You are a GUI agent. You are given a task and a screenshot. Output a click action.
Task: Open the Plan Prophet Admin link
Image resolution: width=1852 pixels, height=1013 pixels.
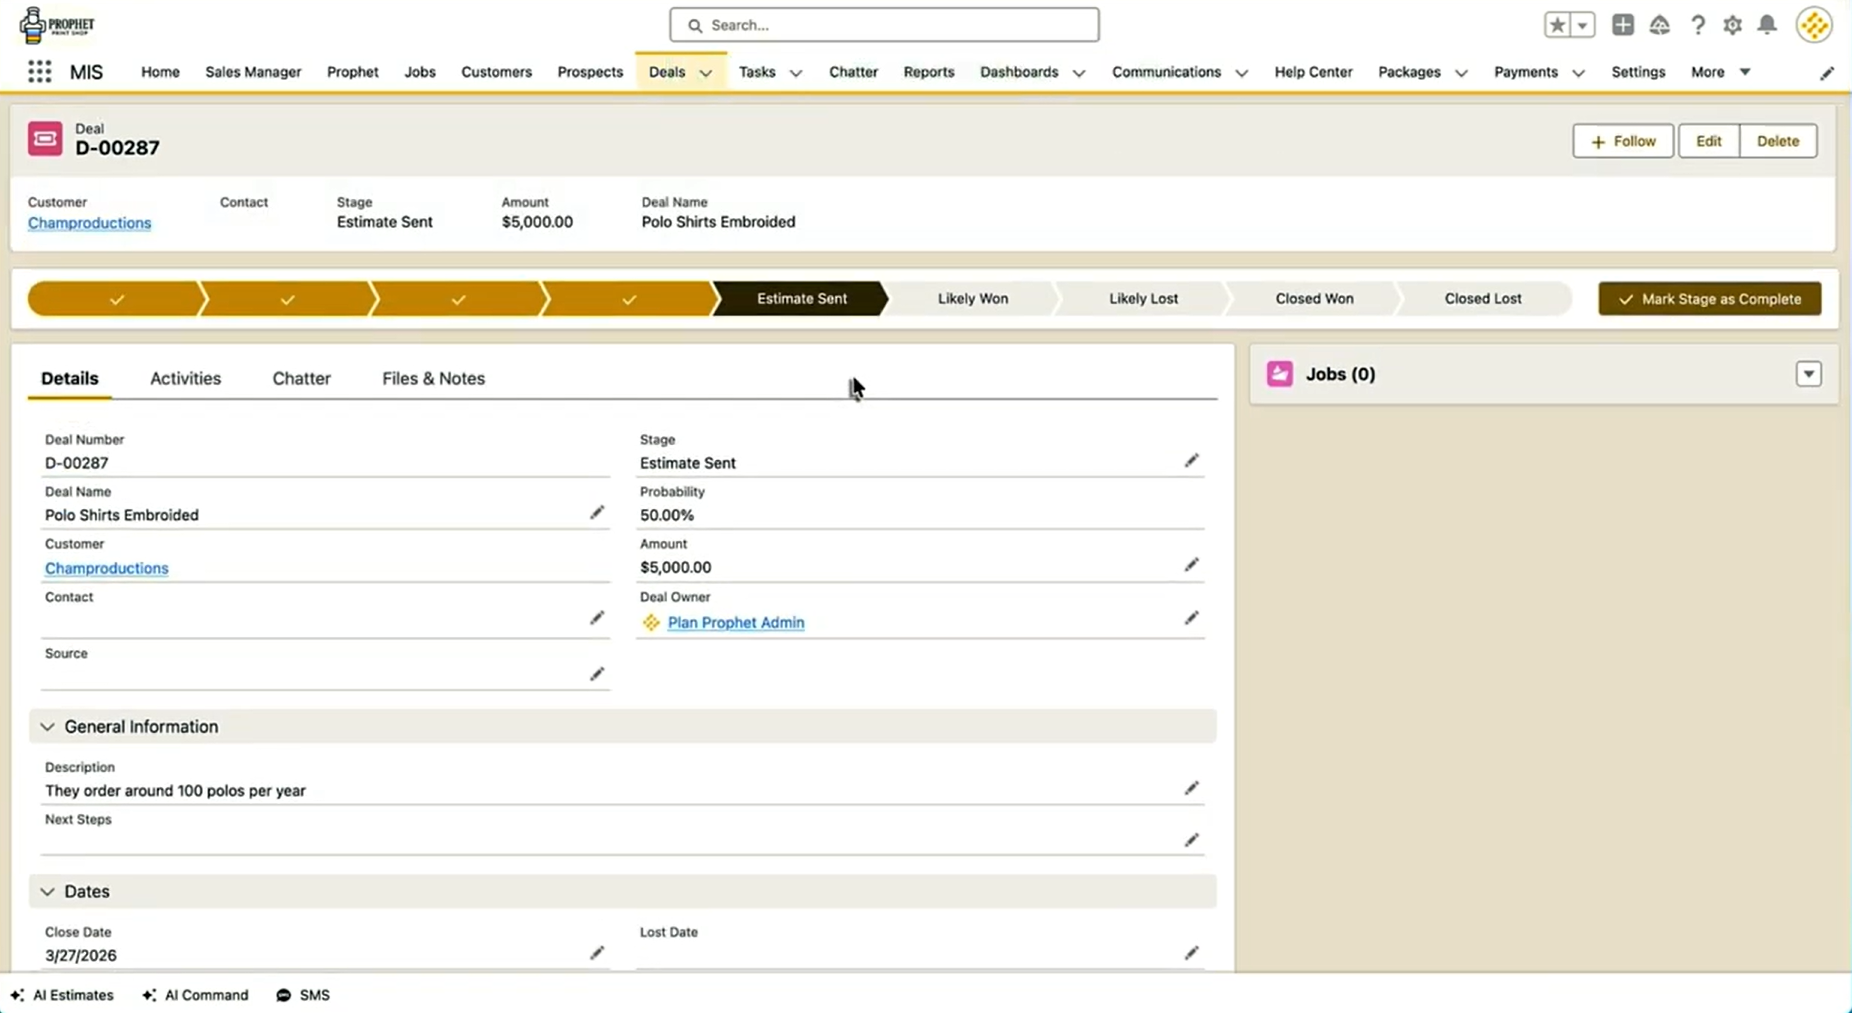[735, 622]
